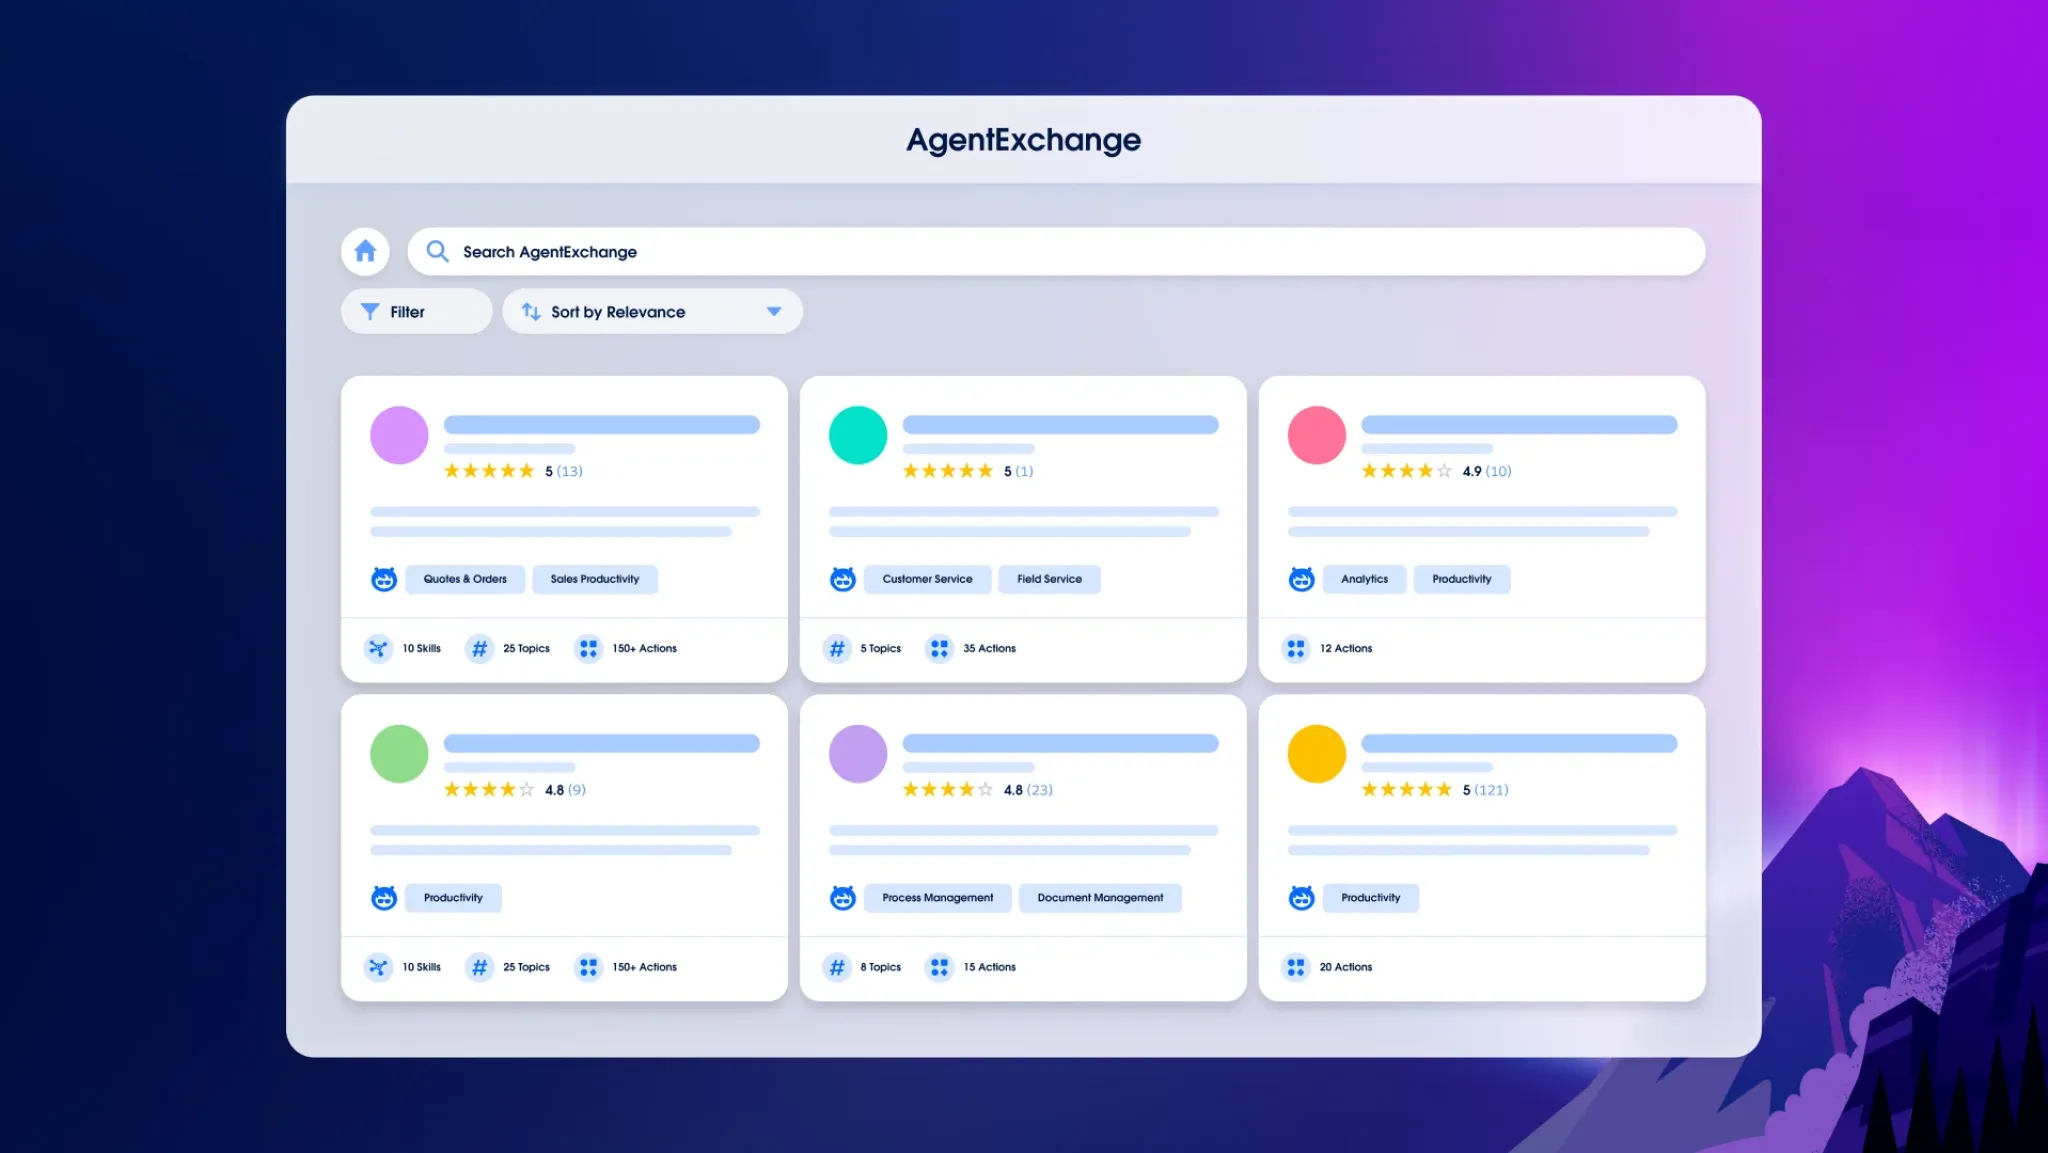This screenshot has width=2048, height=1153.
Task: Go to the AgentExchange home page icon
Action: pyautogui.click(x=365, y=251)
